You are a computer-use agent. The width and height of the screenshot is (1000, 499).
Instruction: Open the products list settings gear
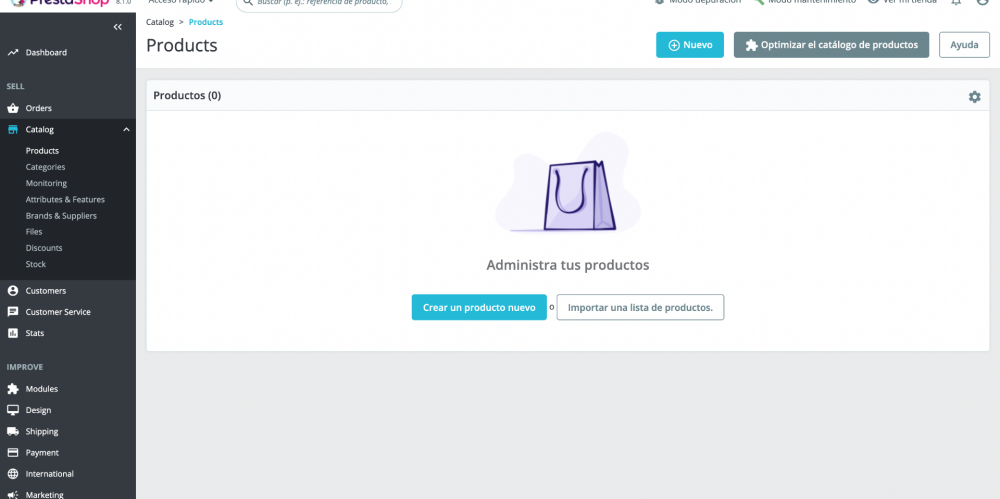pyautogui.click(x=974, y=97)
